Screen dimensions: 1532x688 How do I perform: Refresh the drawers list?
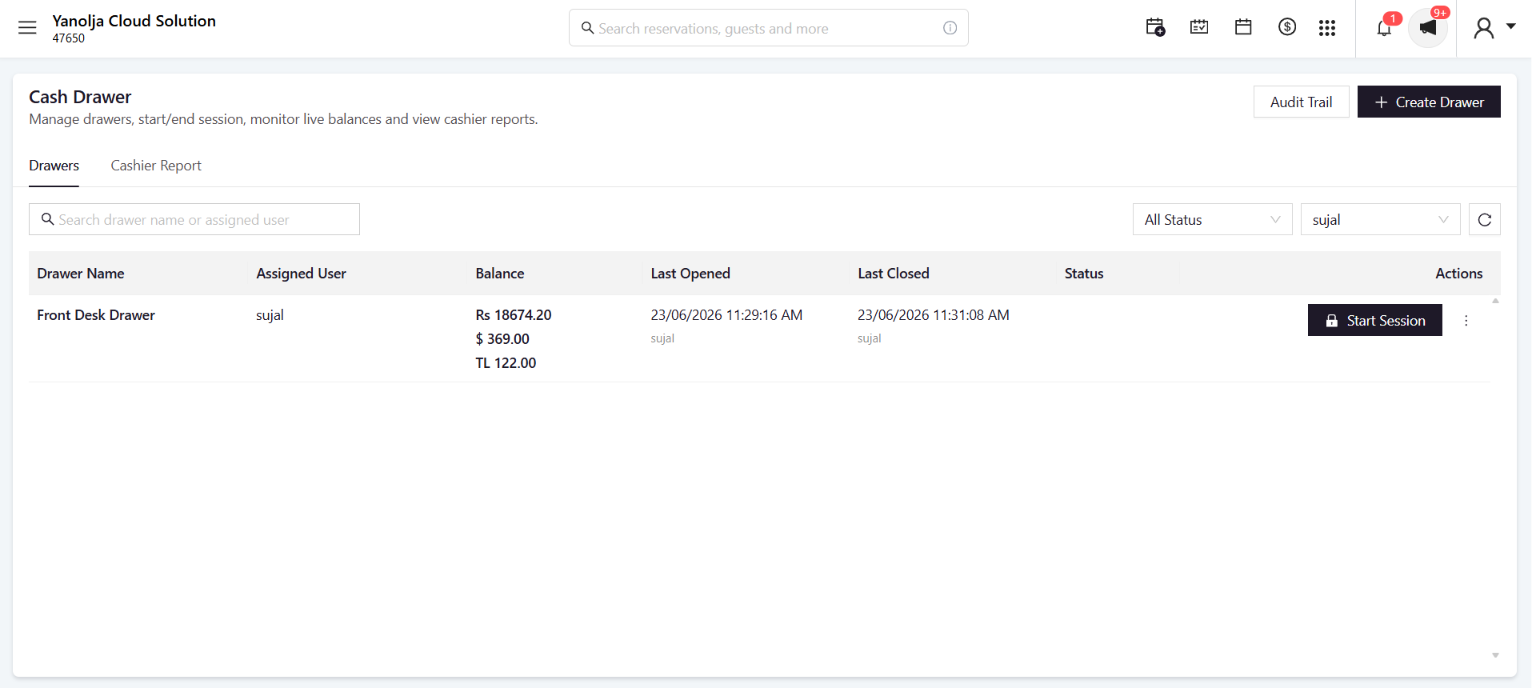pyautogui.click(x=1484, y=220)
